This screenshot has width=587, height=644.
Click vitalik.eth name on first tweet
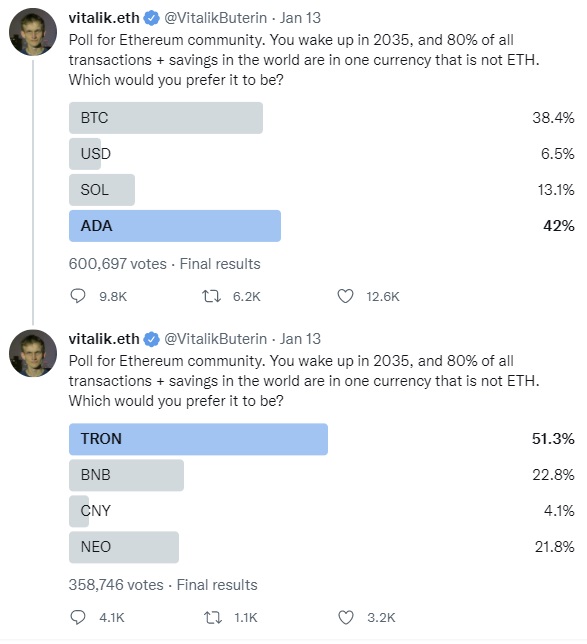[x=104, y=18]
